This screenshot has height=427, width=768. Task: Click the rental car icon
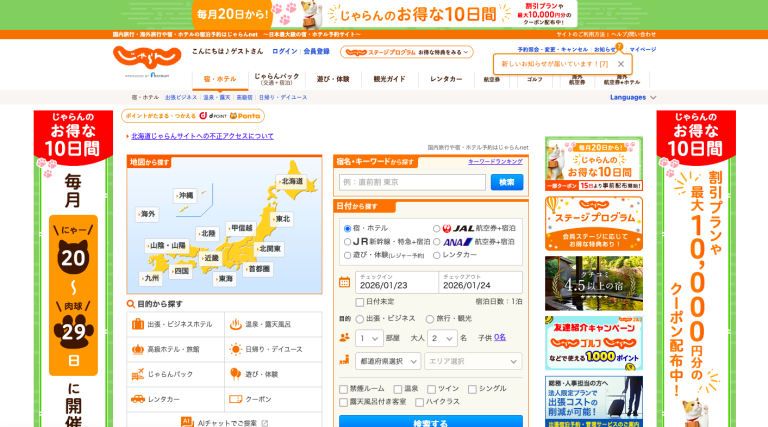pyautogui.click(x=138, y=399)
